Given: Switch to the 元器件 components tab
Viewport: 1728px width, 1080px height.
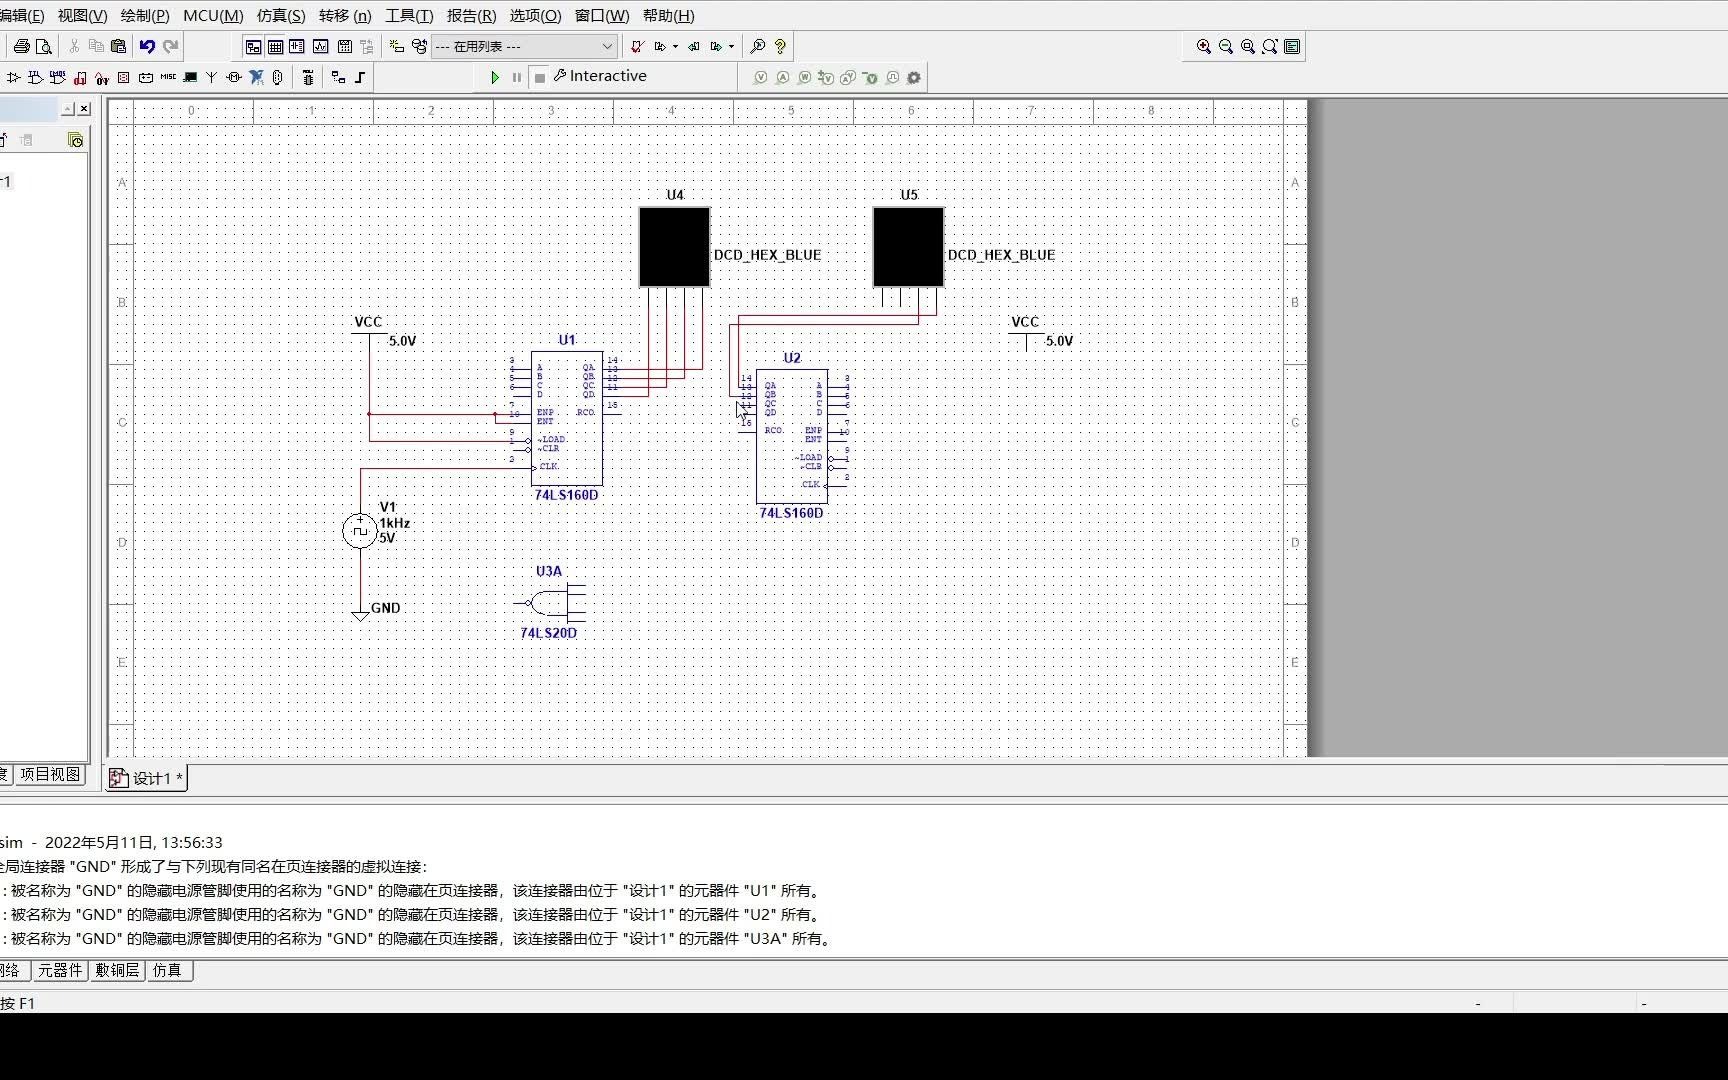Looking at the screenshot, I should coord(60,970).
